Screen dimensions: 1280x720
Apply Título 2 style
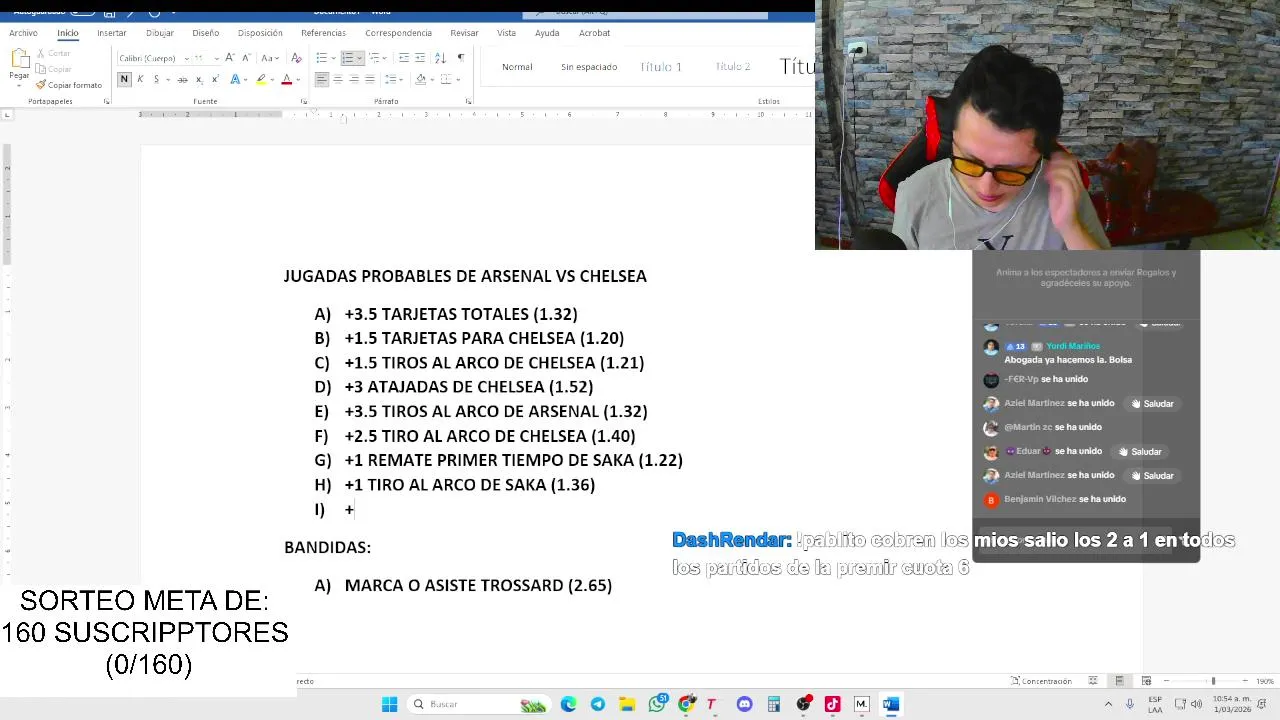pyautogui.click(x=733, y=67)
